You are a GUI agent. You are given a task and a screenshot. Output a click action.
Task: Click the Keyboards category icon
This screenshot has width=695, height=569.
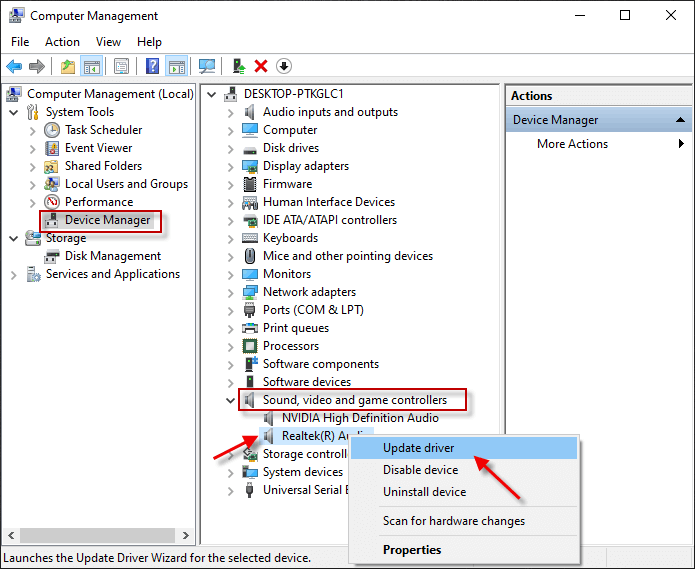250,238
